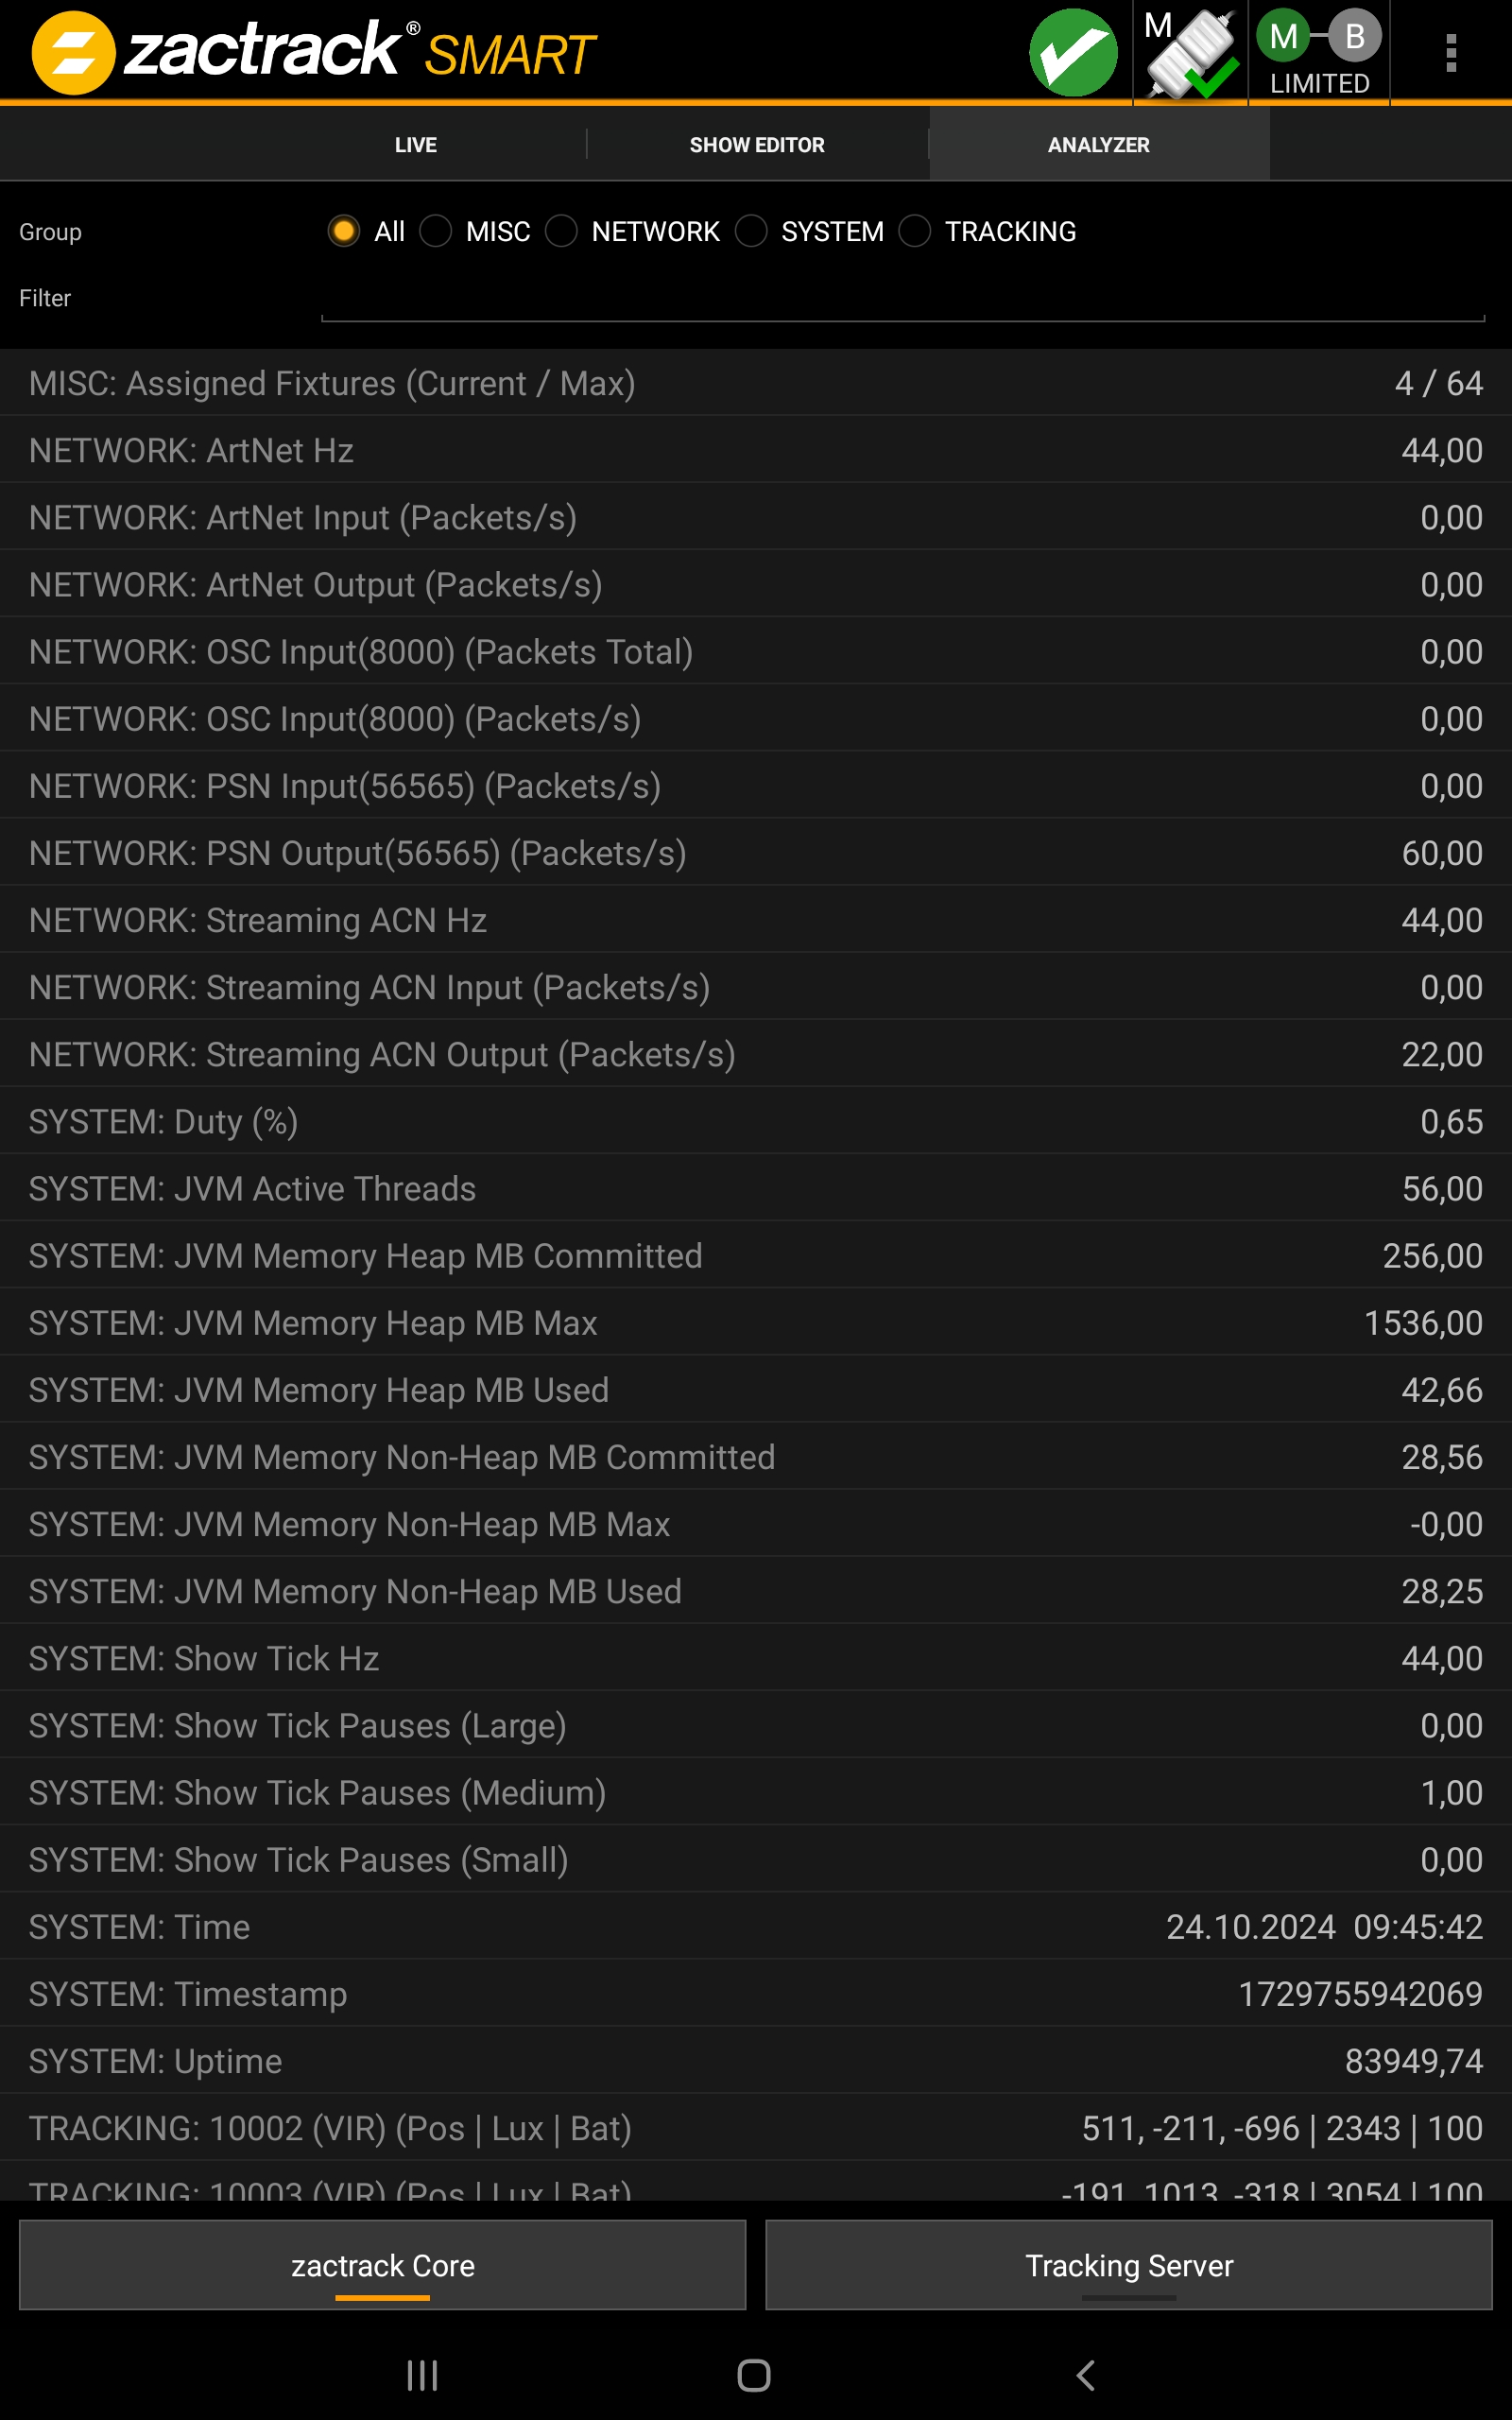This screenshot has width=1512, height=2420.
Task: Click the Tracking Server button
Action: point(1128,2265)
